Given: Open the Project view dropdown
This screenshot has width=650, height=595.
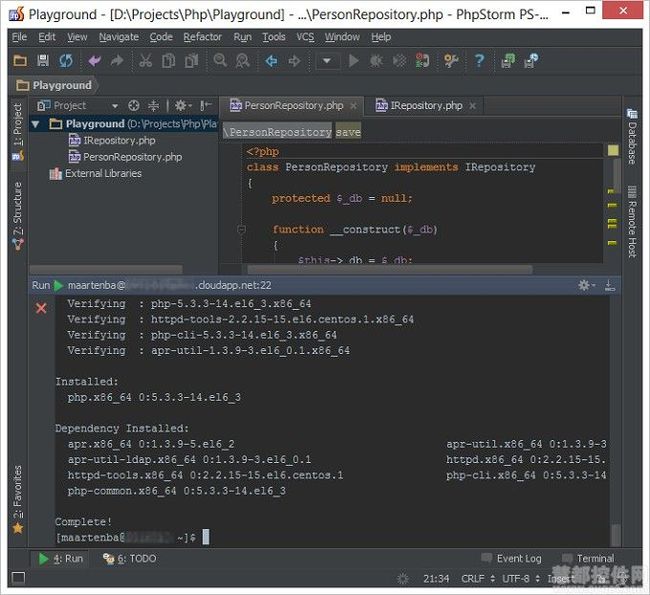Looking at the screenshot, I should [x=114, y=106].
